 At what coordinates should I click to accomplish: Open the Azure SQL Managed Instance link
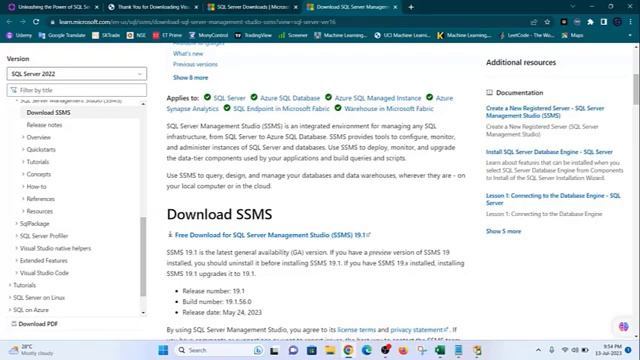(x=378, y=98)
